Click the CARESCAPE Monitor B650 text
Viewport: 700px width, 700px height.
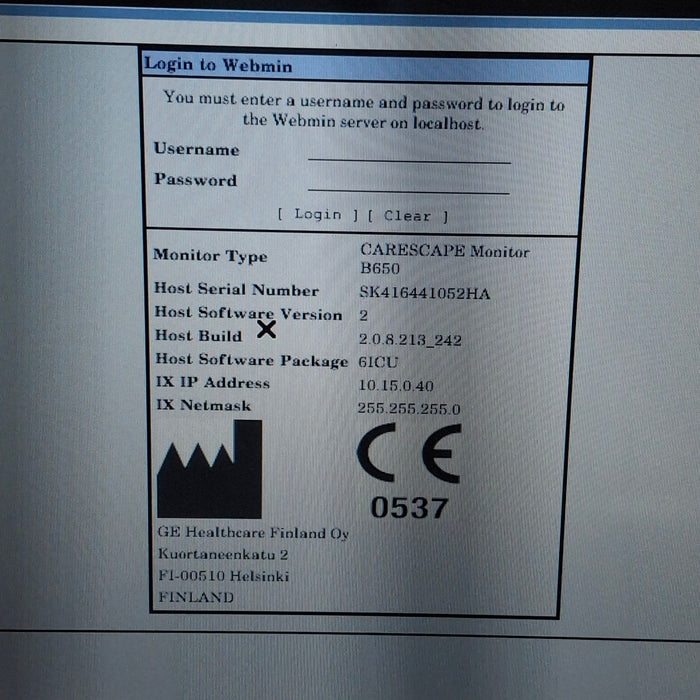[x=443, y=259]
